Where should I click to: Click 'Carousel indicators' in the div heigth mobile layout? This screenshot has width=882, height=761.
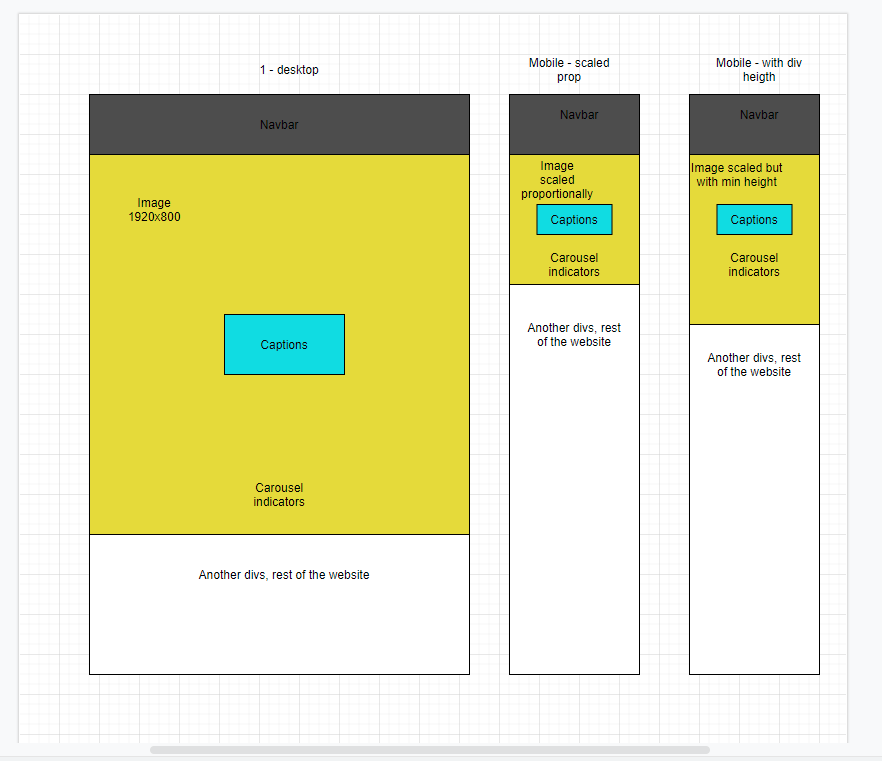coord(754,265)
